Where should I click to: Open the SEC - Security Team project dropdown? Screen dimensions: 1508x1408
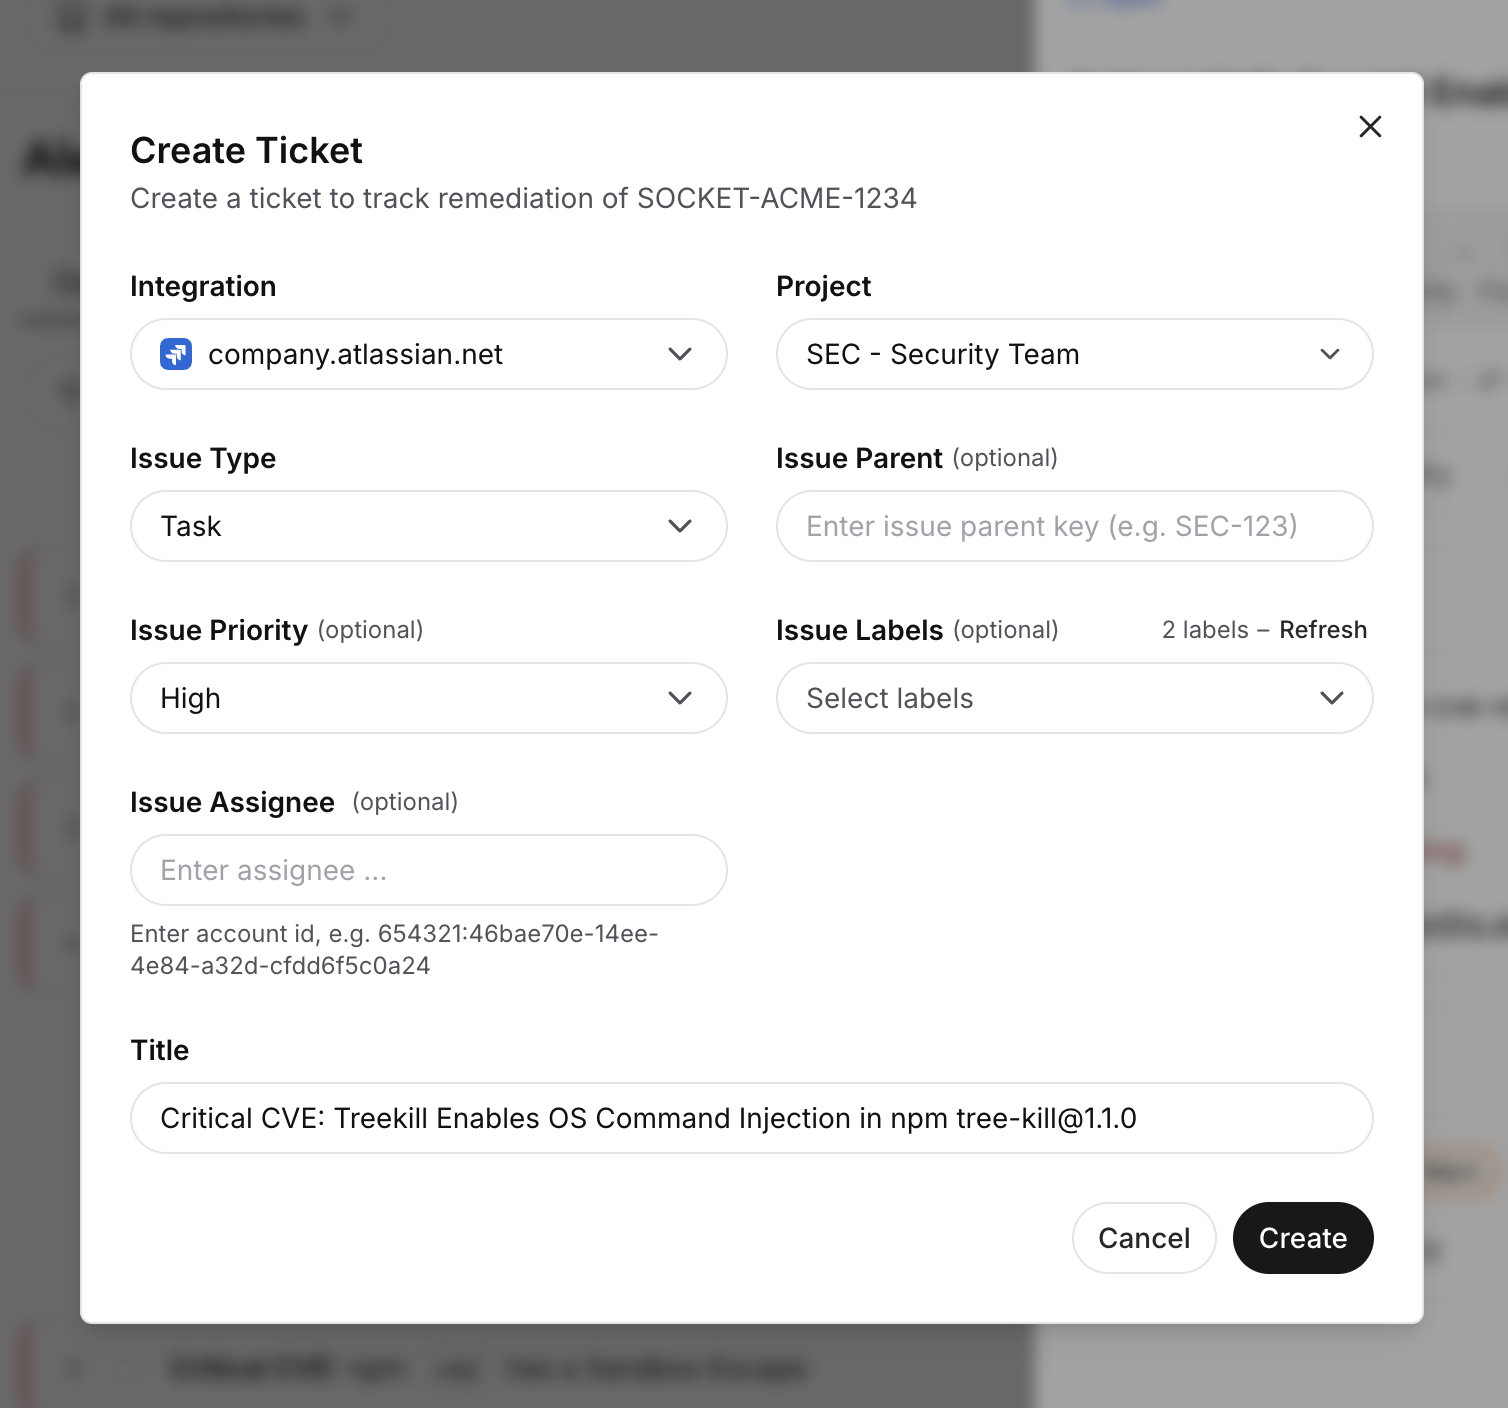pyautogui.click(x=1075, y=354)
